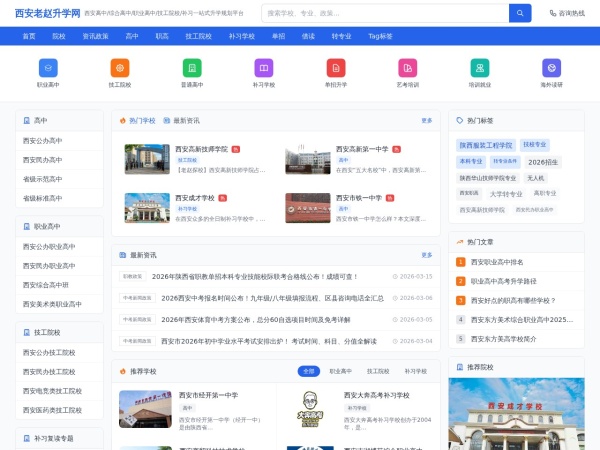The width and height of the screenshot is (600, 450).
Task: Select the 技工院校 filter in 推荐学校
Action: tap(378, 371)
